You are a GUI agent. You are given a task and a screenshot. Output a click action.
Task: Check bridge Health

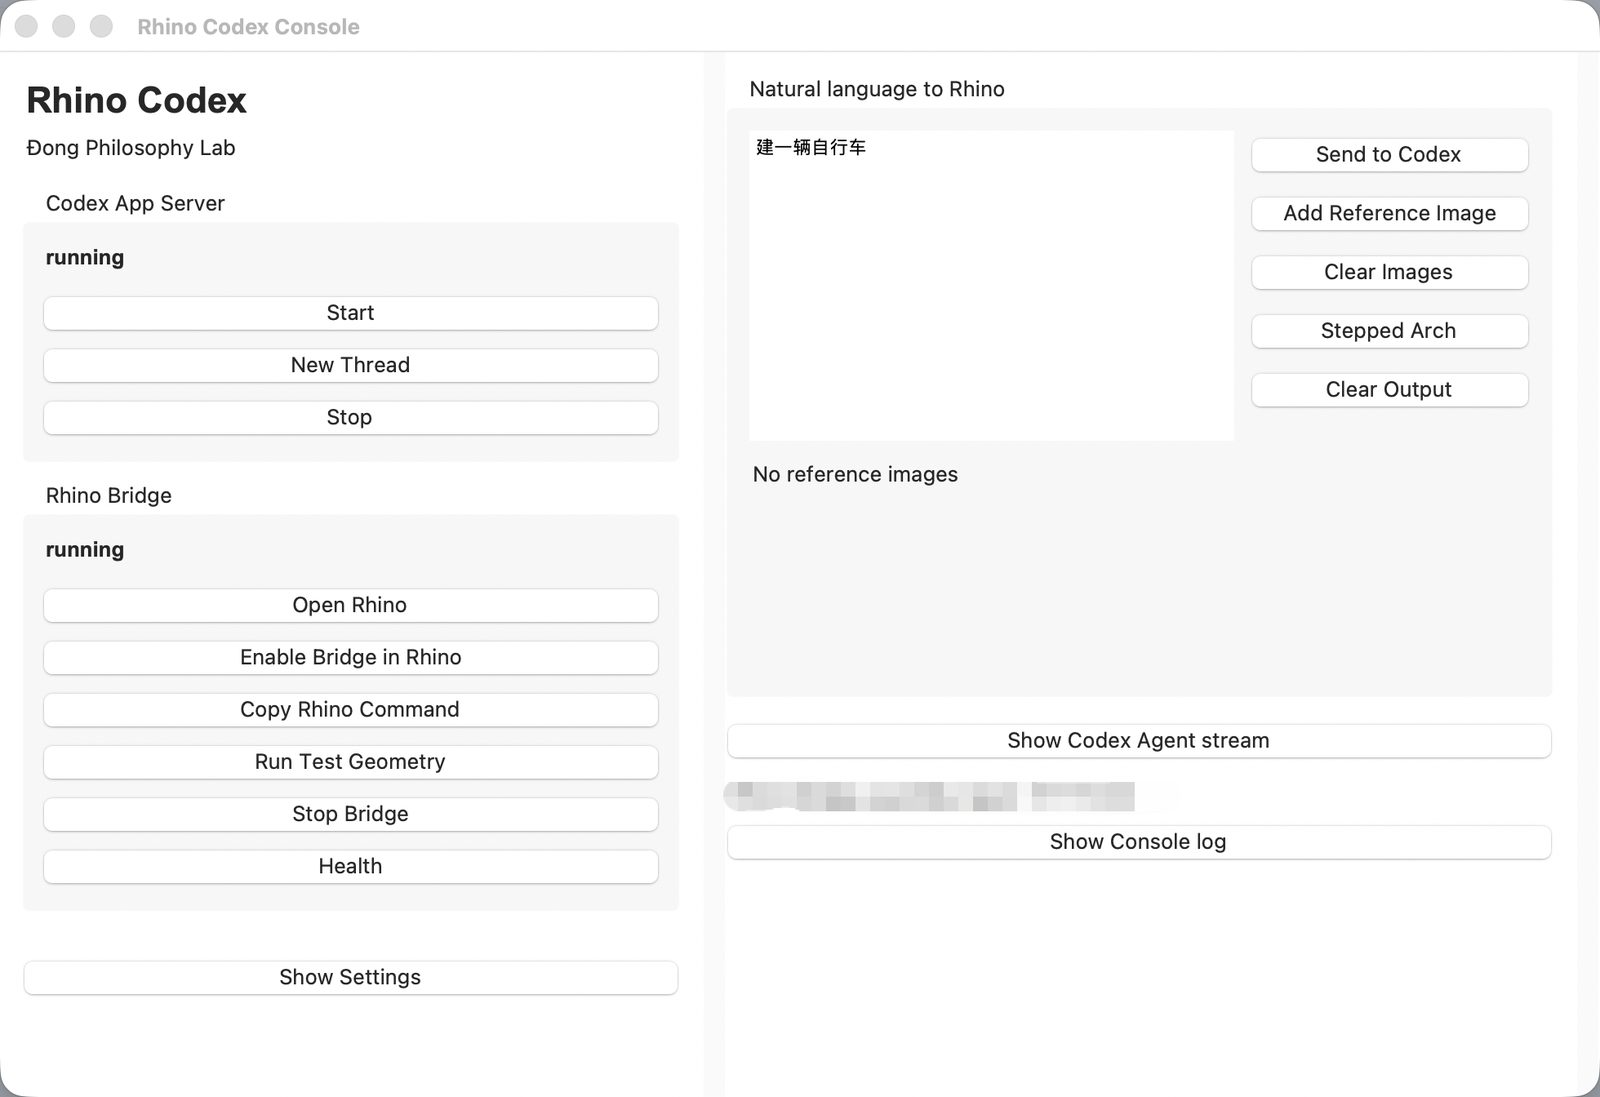[350, 866]
